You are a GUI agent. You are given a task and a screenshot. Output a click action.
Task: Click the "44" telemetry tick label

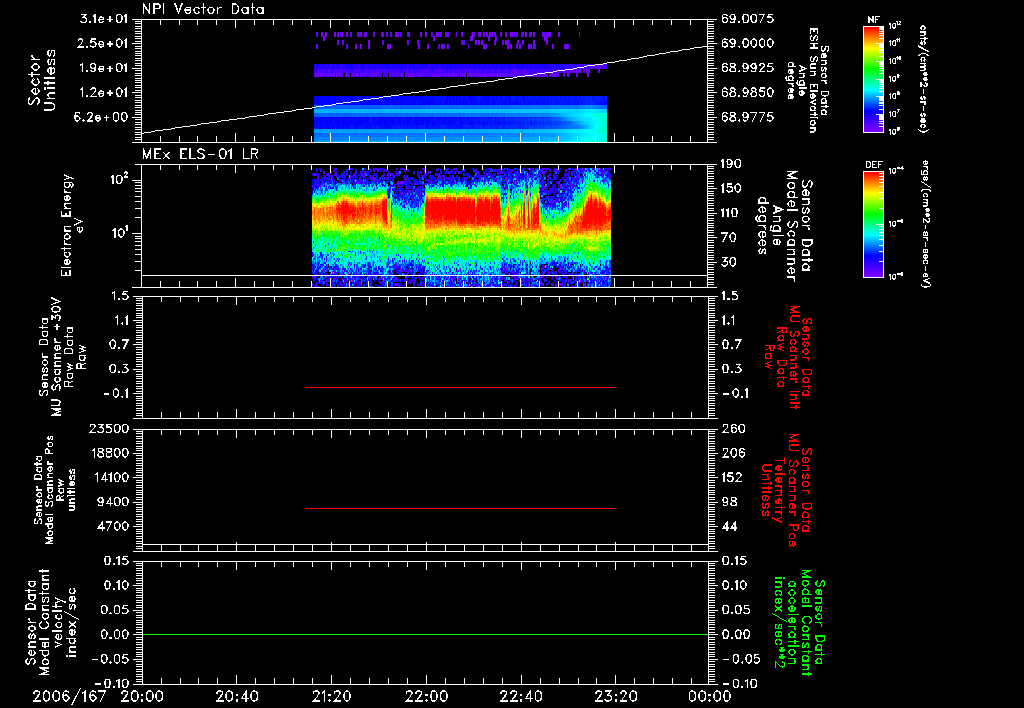[728, 526]
